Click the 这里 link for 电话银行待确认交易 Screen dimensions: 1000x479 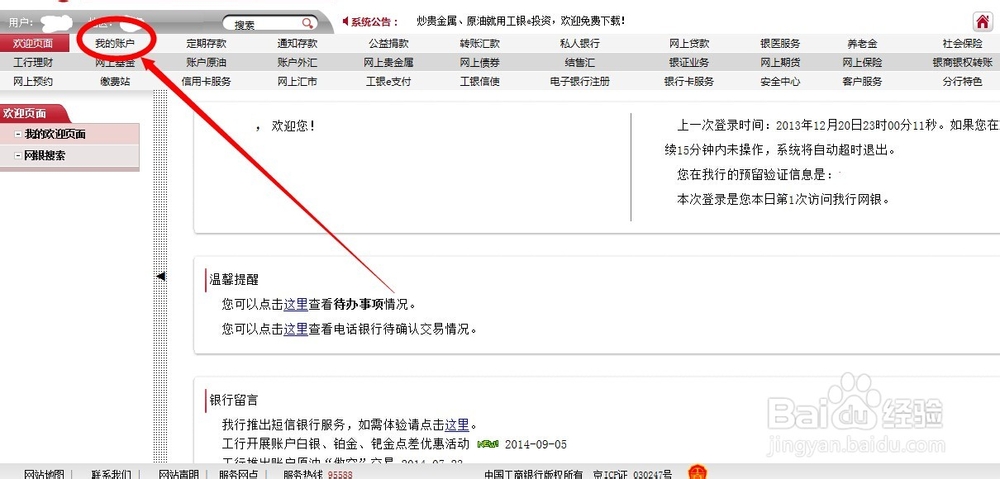296,329
